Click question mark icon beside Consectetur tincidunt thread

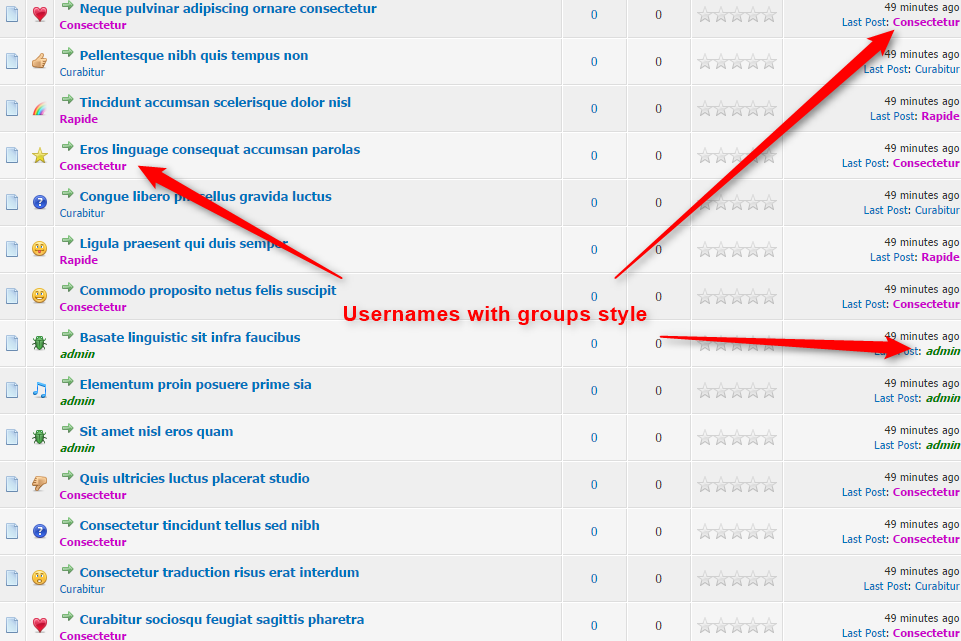40,531
